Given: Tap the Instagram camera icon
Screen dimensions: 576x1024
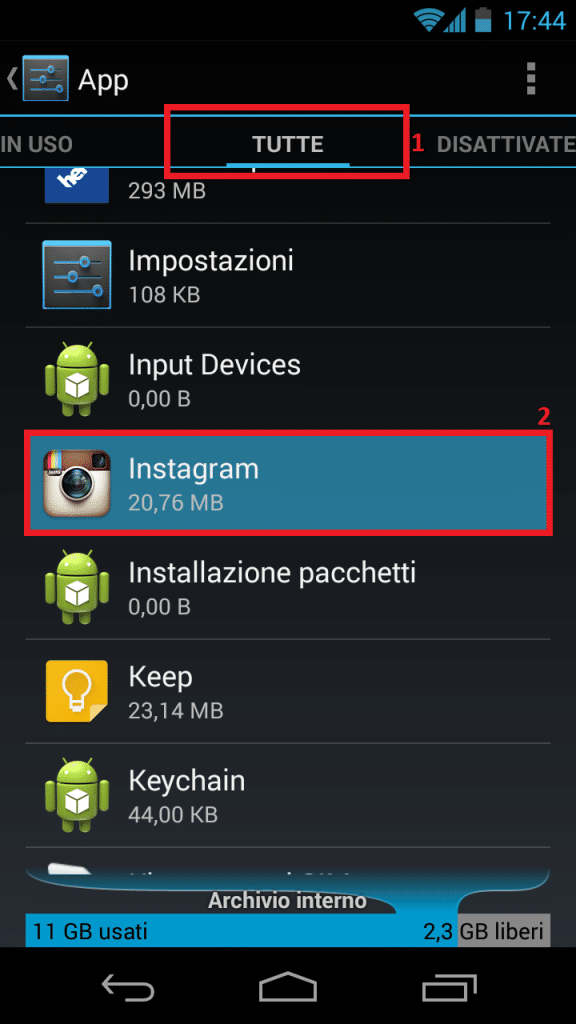Looking at the screenshot, I should [76, 483].
